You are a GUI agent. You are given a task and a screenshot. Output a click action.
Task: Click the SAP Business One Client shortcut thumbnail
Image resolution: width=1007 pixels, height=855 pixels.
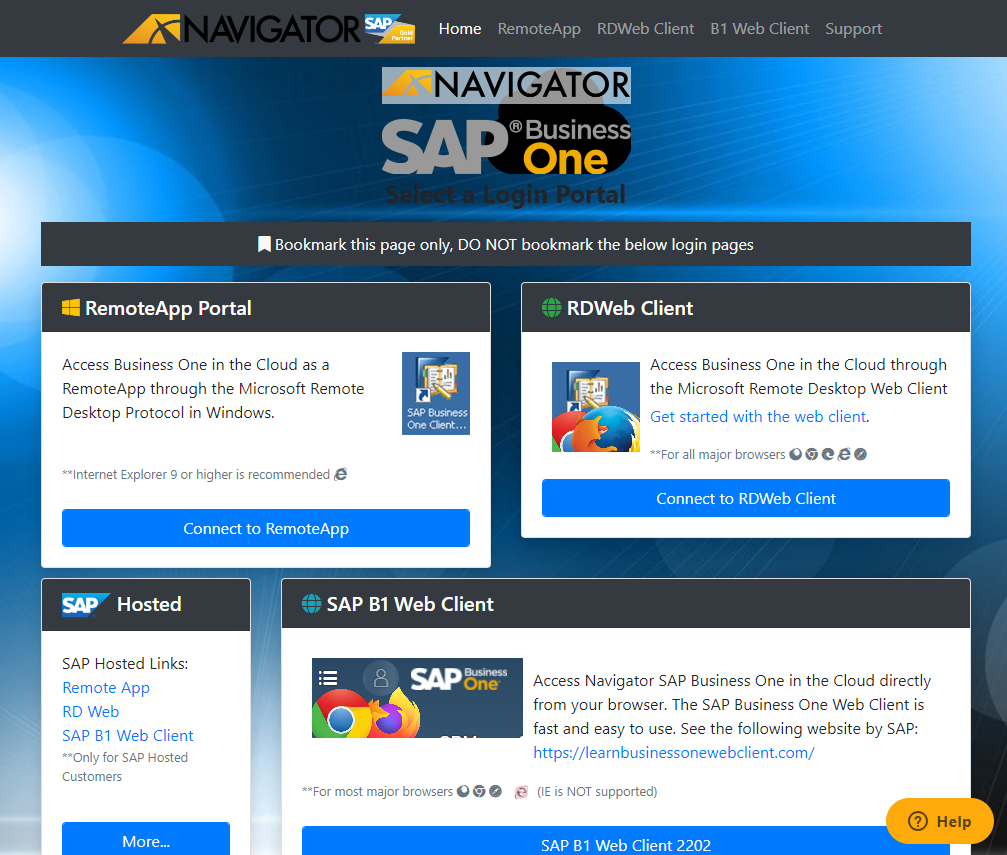[x=436, y=393]
